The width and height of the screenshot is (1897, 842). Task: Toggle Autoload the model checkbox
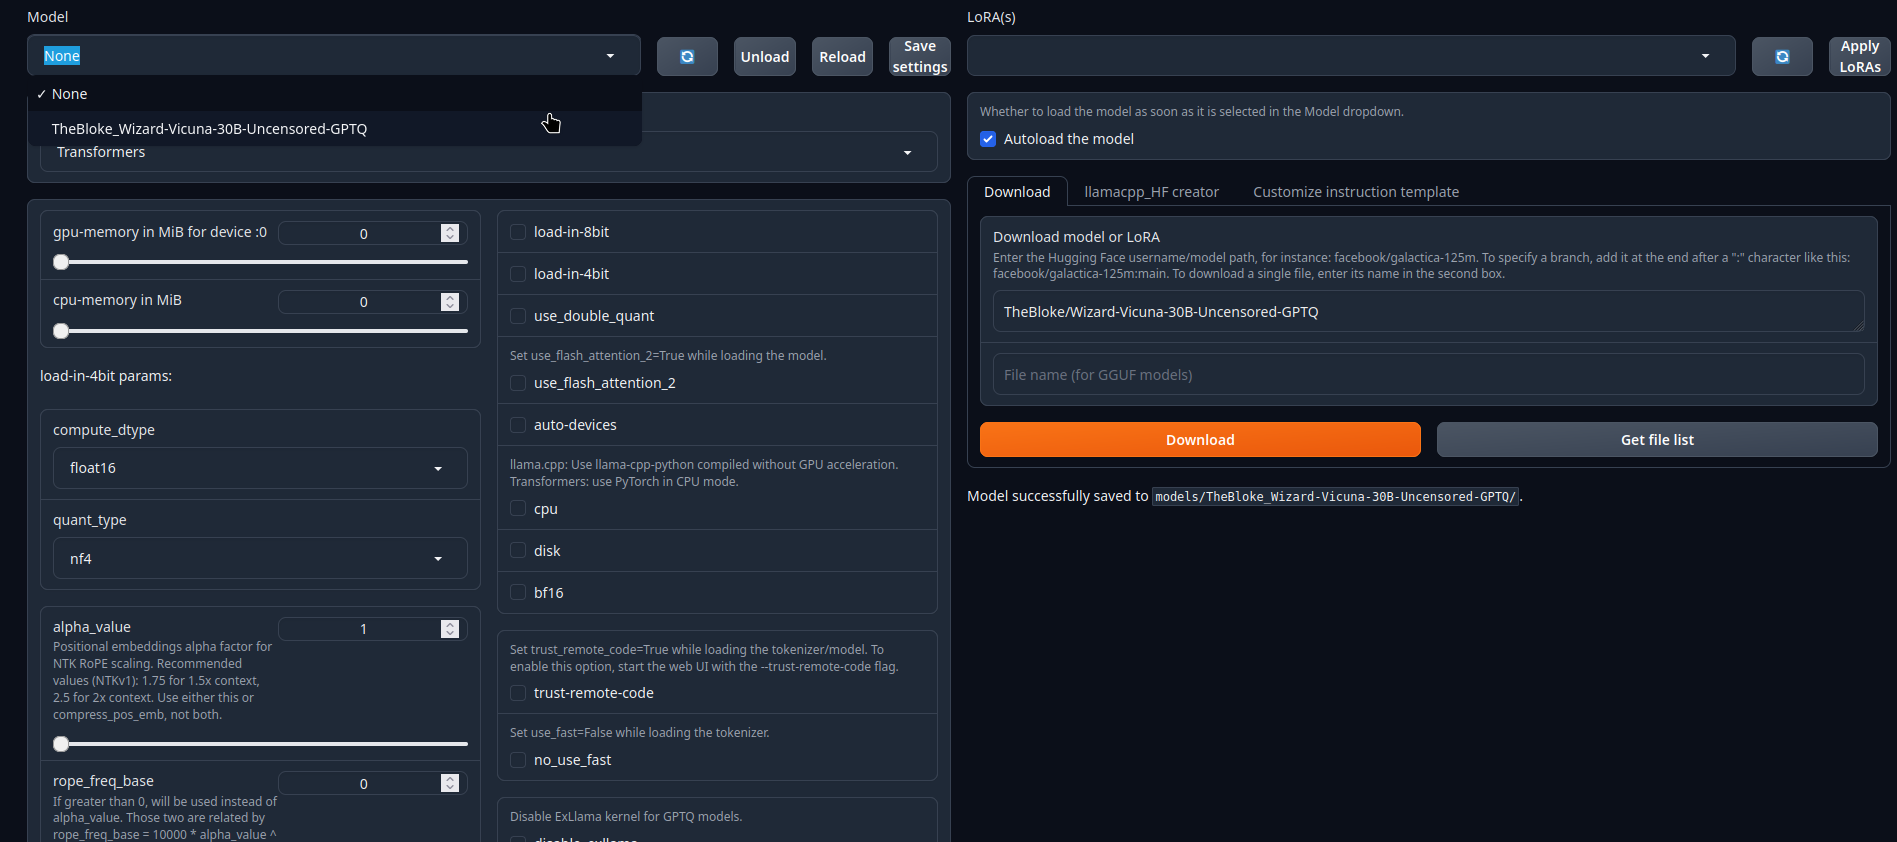(x=988, y=139)
